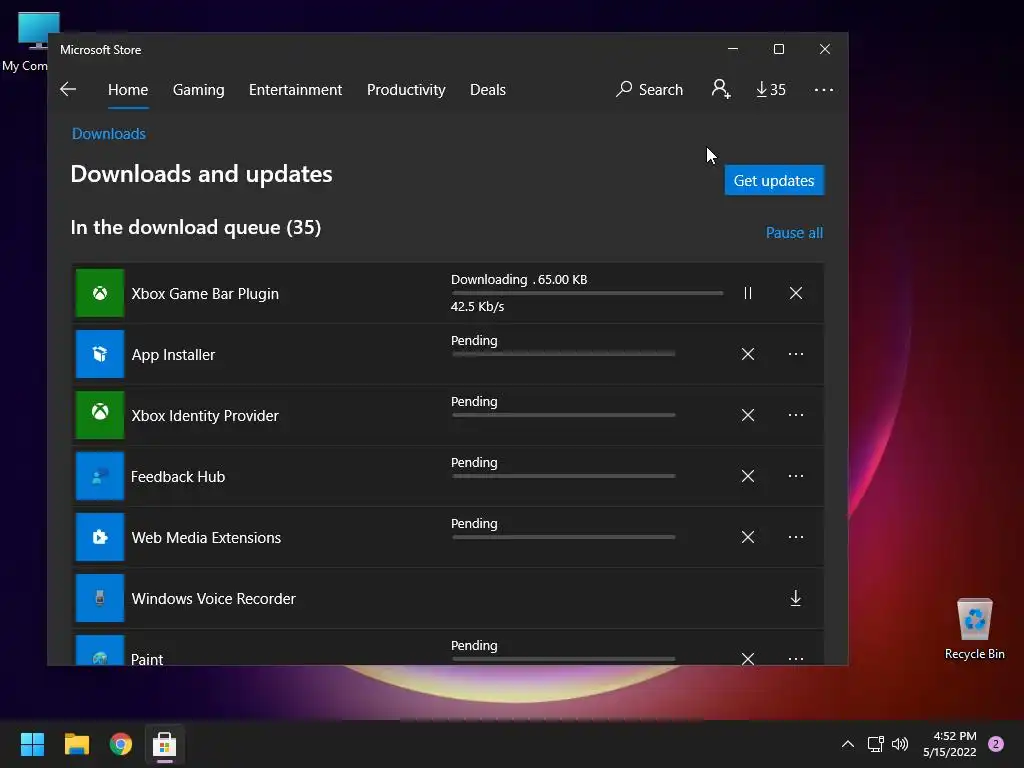The image size is (1024, 768).
Task: Click the Web Media Extensions name
Action: coord(206,537)
